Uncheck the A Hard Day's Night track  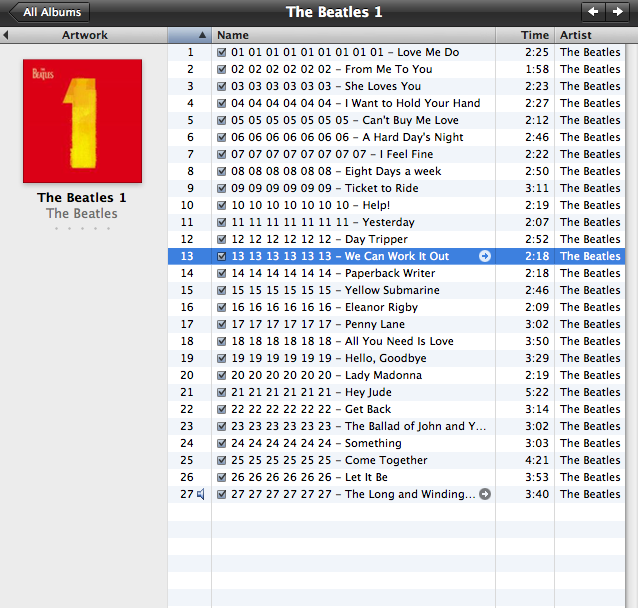221,137
